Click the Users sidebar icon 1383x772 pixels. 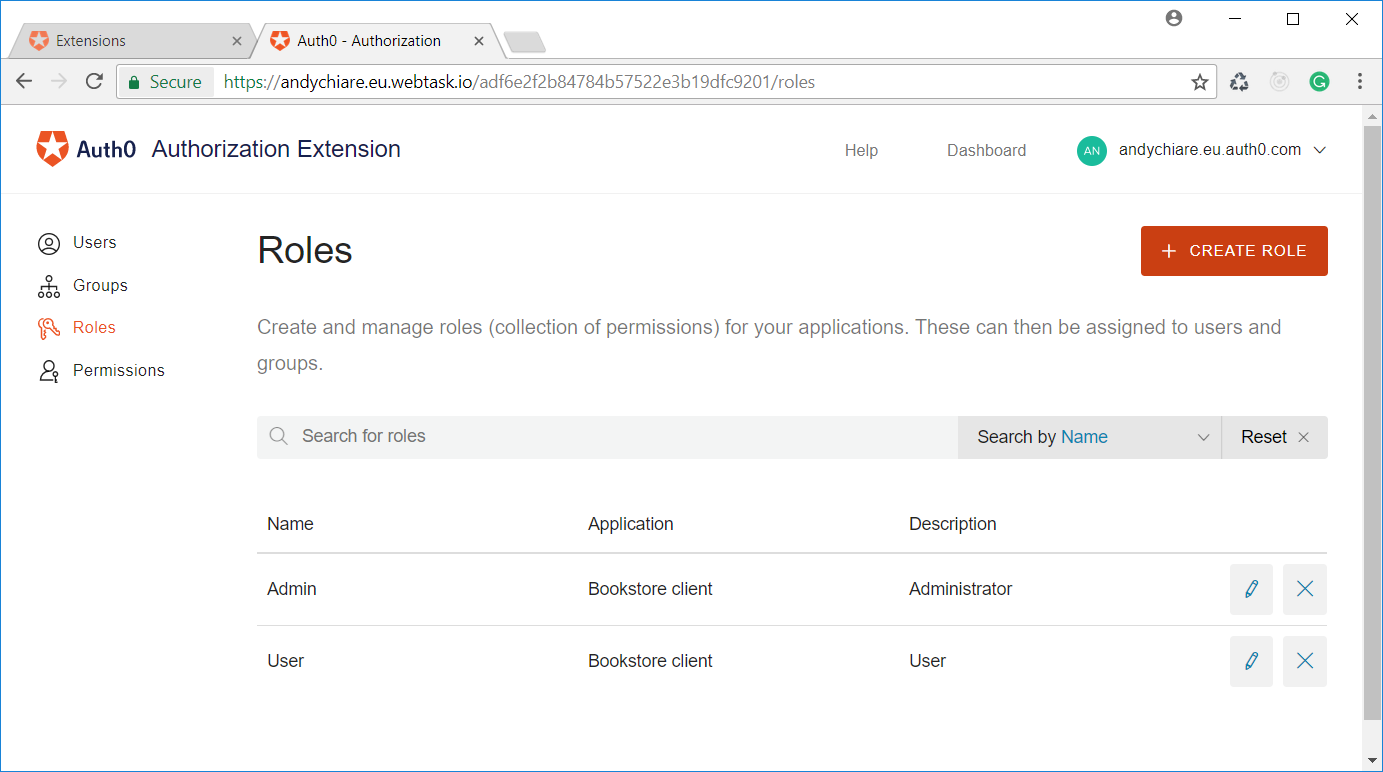tap(49, 243)
